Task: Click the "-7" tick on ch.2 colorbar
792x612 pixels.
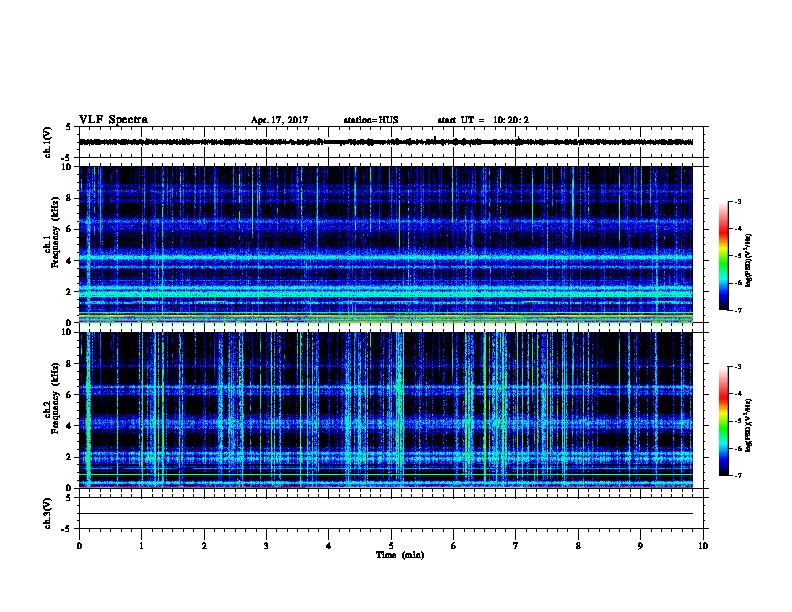Action: (737, 476)
